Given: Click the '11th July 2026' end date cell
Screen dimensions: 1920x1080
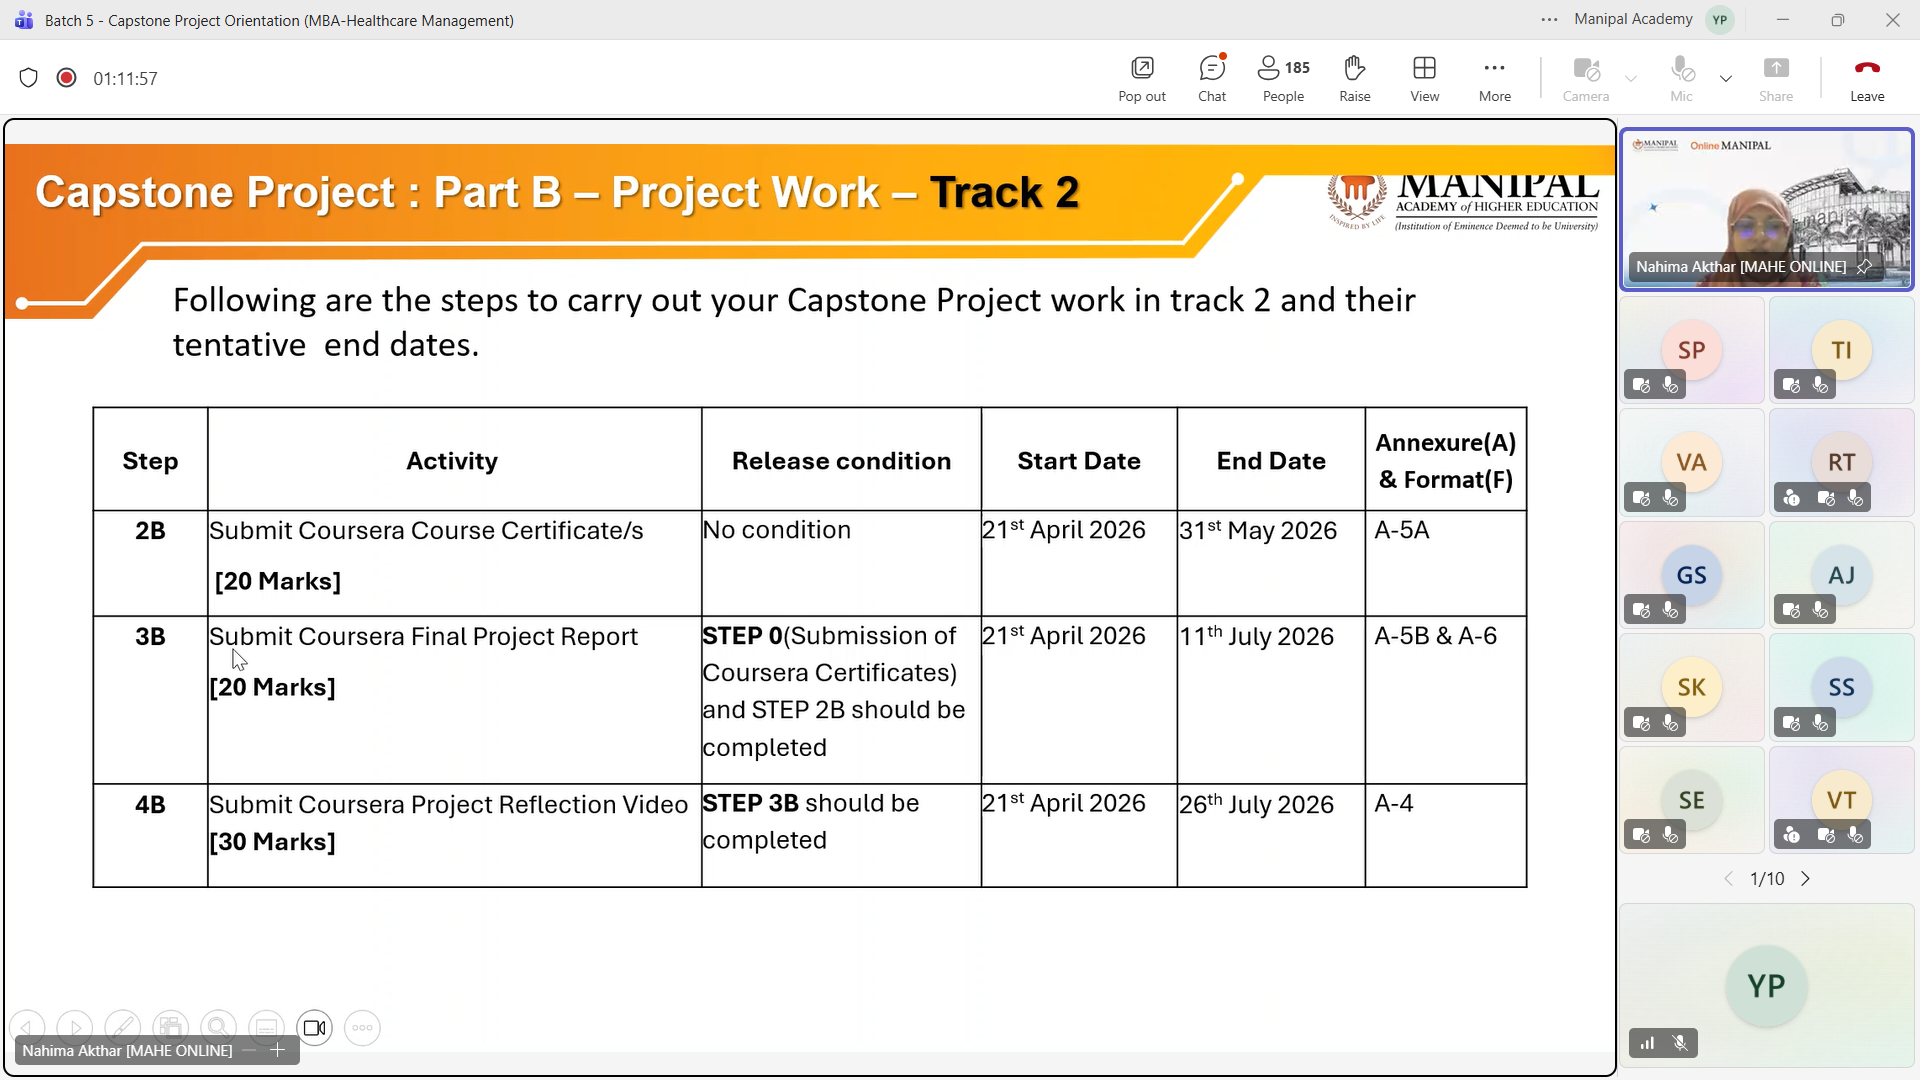Looking at the screenshot, I should (x=1271, y=699).
